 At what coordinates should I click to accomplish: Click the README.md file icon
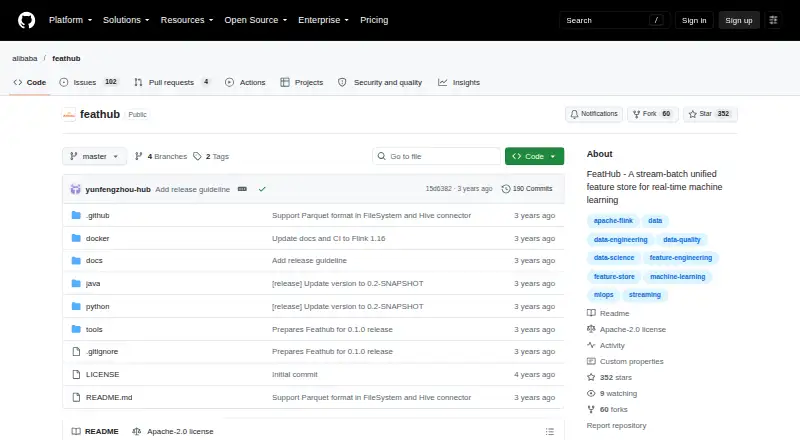tap(76, 397)
